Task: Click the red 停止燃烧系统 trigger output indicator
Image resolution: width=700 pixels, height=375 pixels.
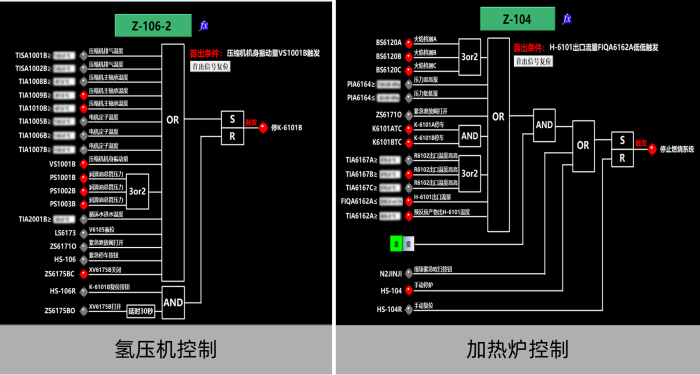Action: pos(652,150)
